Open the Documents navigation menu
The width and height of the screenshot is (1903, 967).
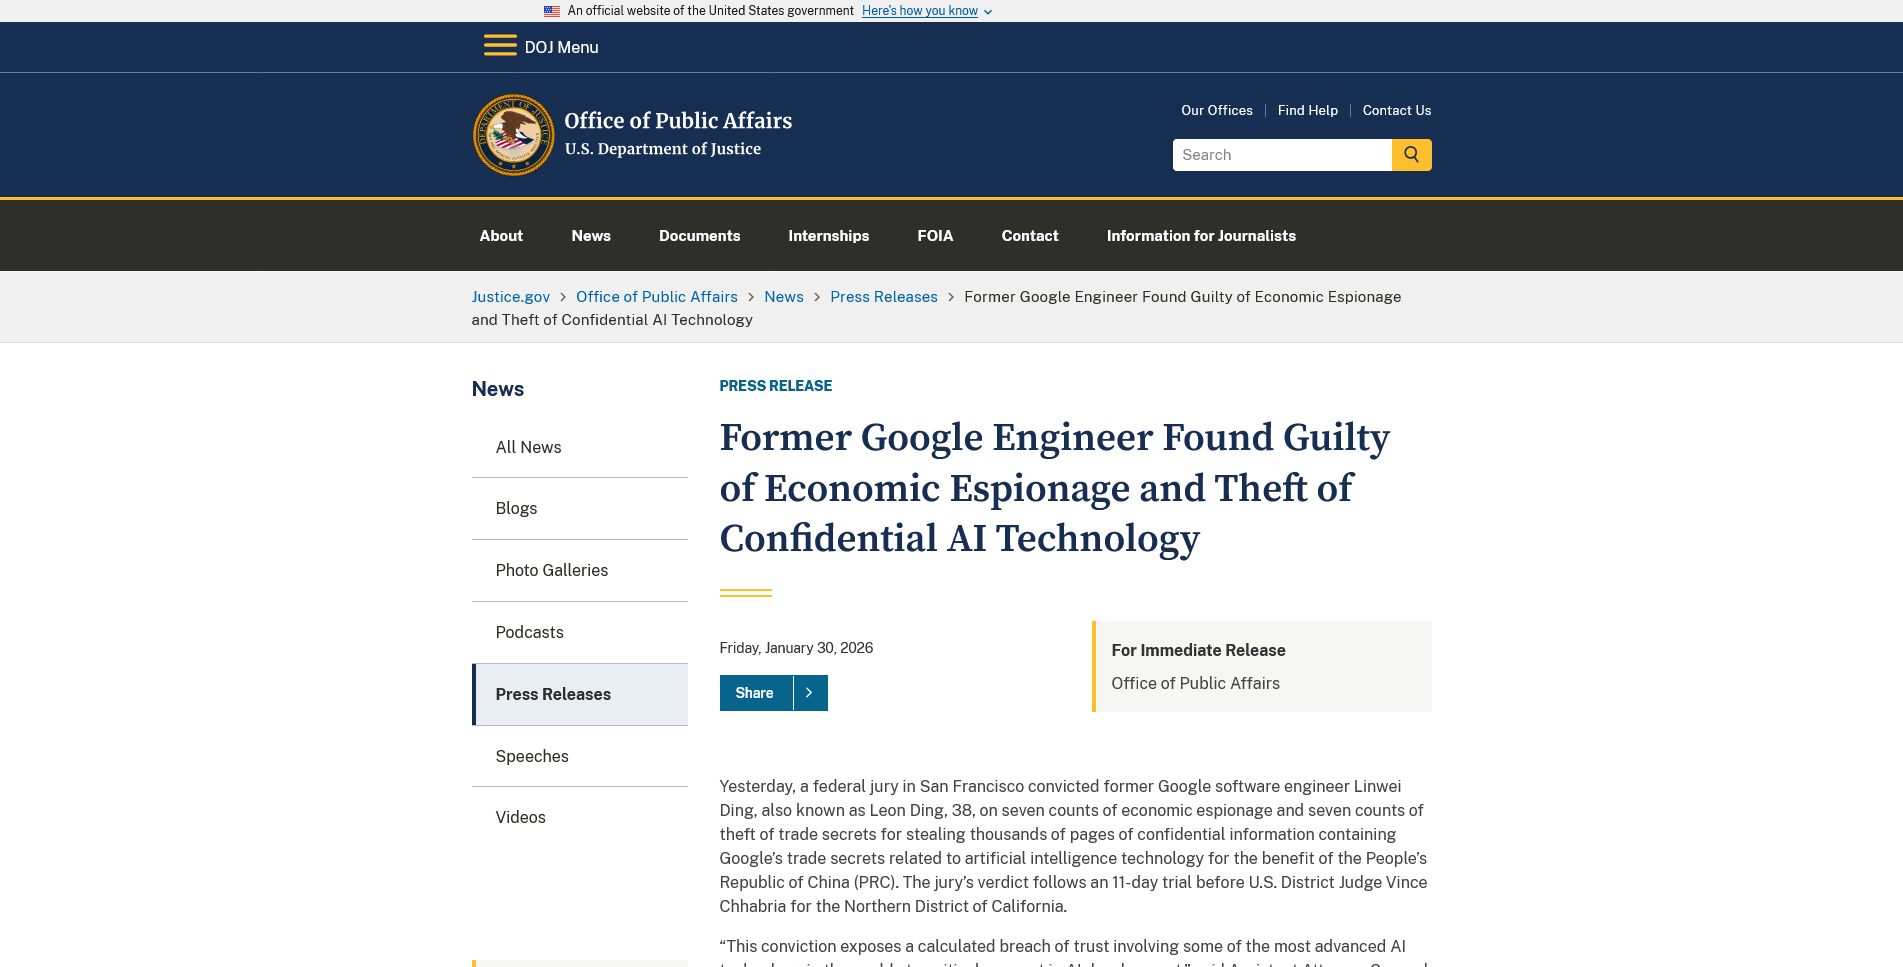[x=699, y=236]
